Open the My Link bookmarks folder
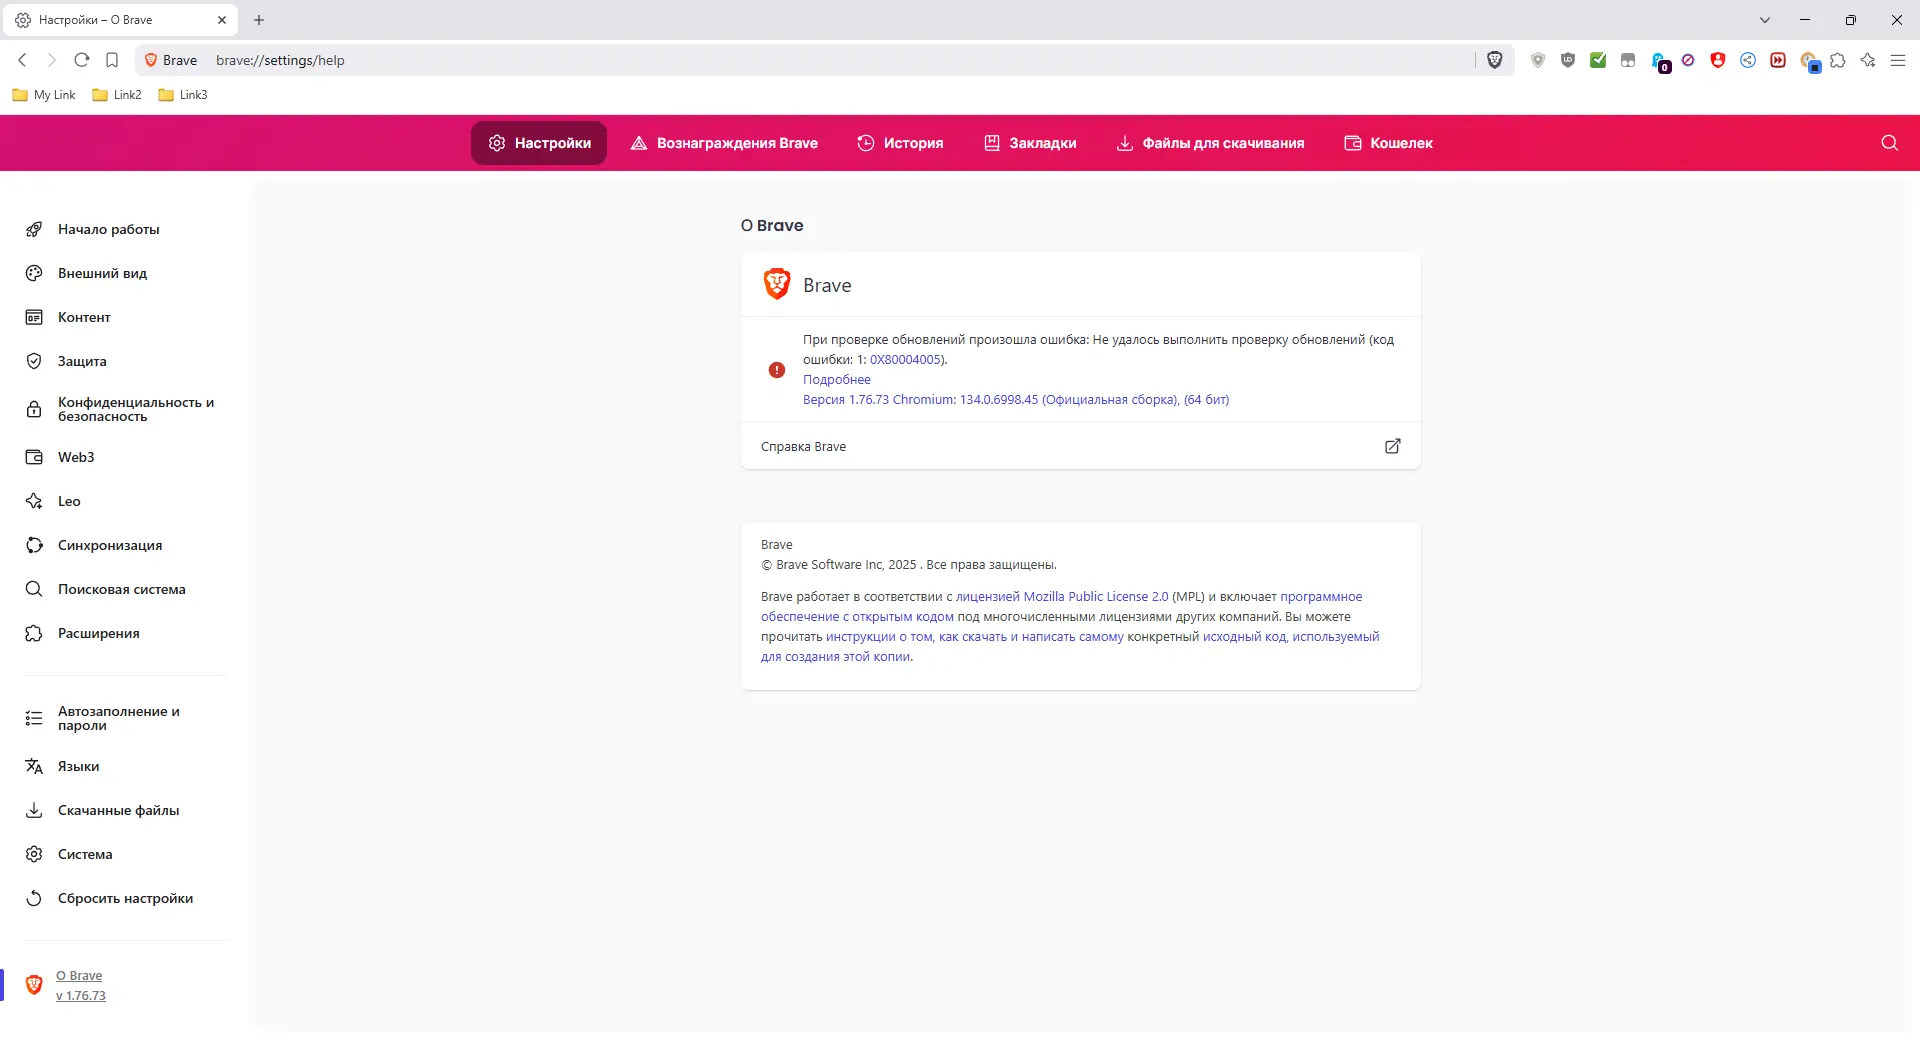Image resolution: width=1920 pixels, height=1040 pixels. tap(44, 95)
